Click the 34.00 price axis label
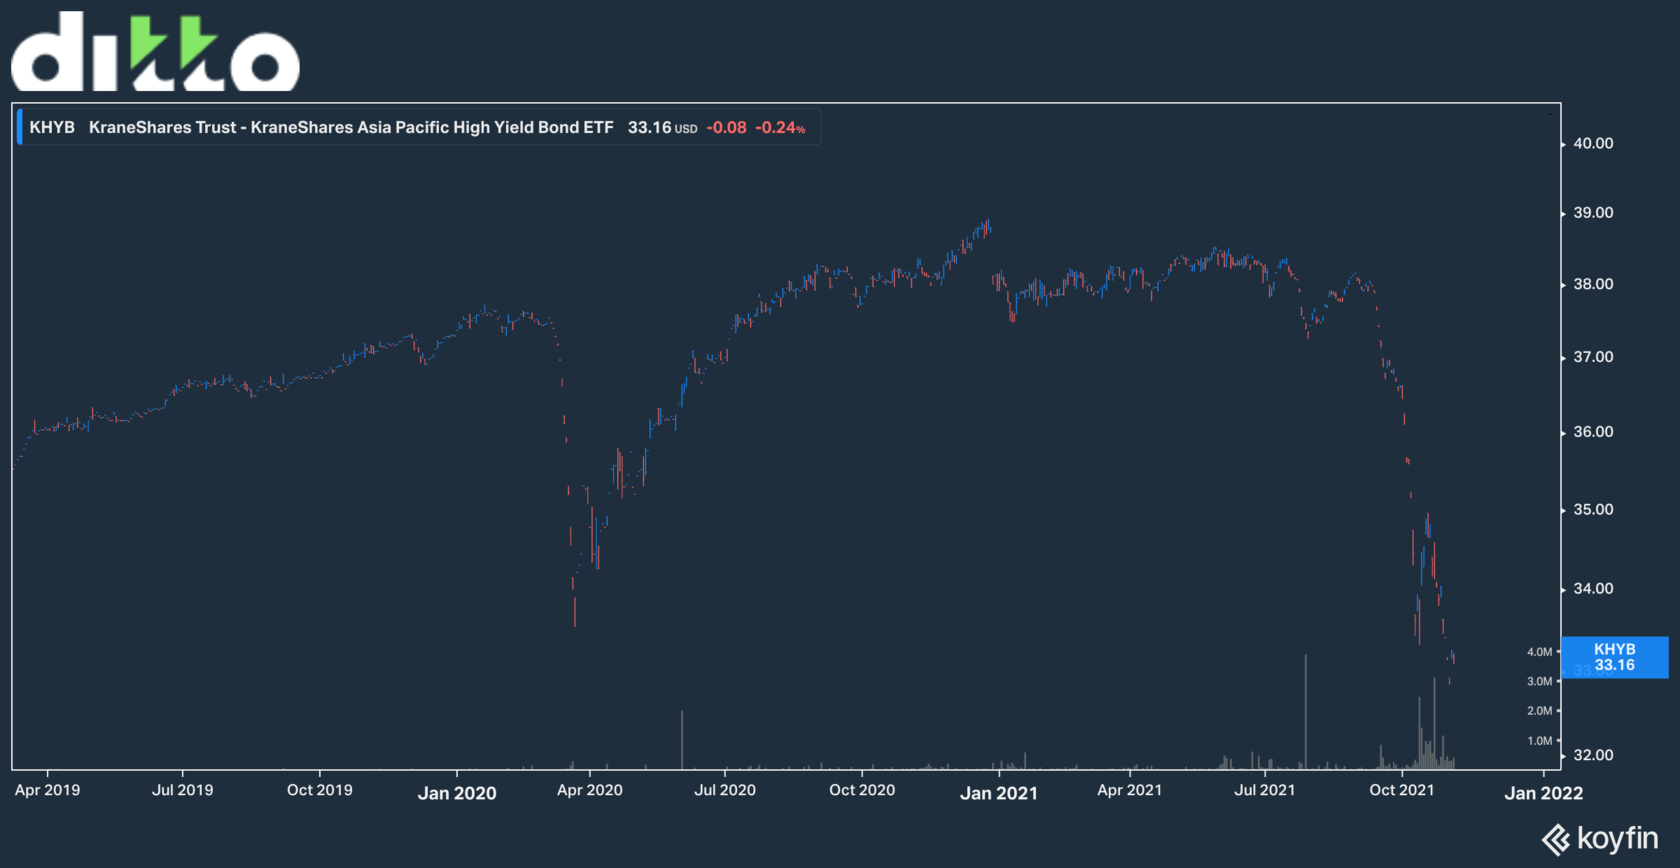The width and height of the screenshot is (1680, 868). pos(1593,588)
